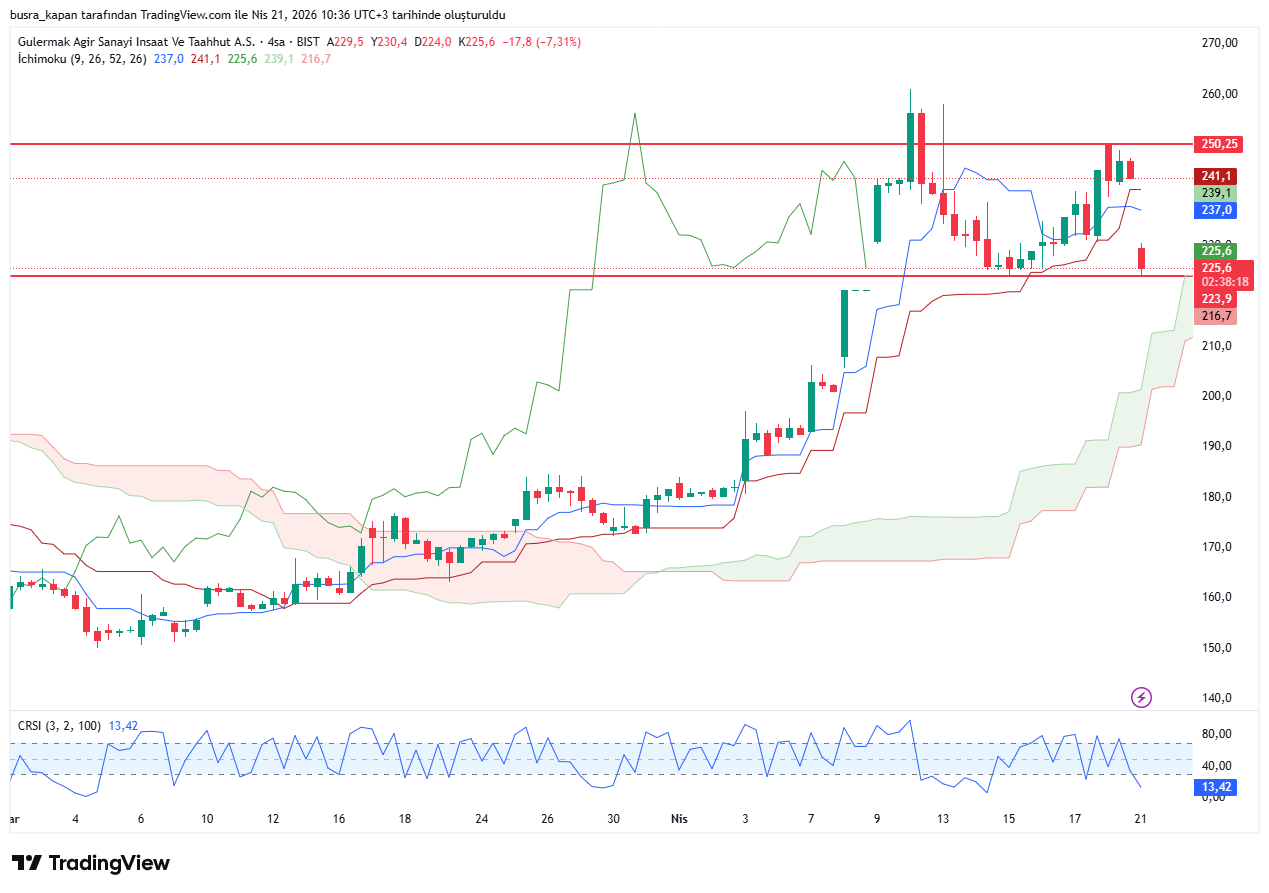Select the light green 239,1 price label
The height and width of the screenshot is (893, 1269).
(1216, 193)
